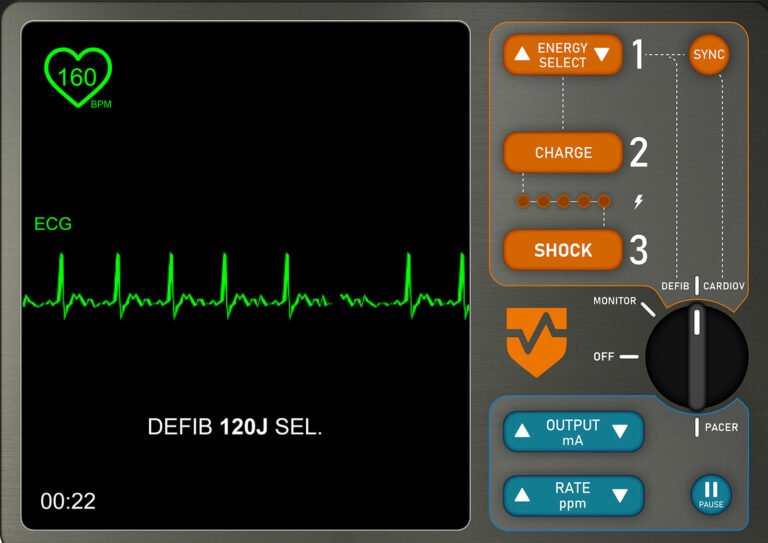Decrease pacer rate ppm with down arrow

click(x=619, y=495)
